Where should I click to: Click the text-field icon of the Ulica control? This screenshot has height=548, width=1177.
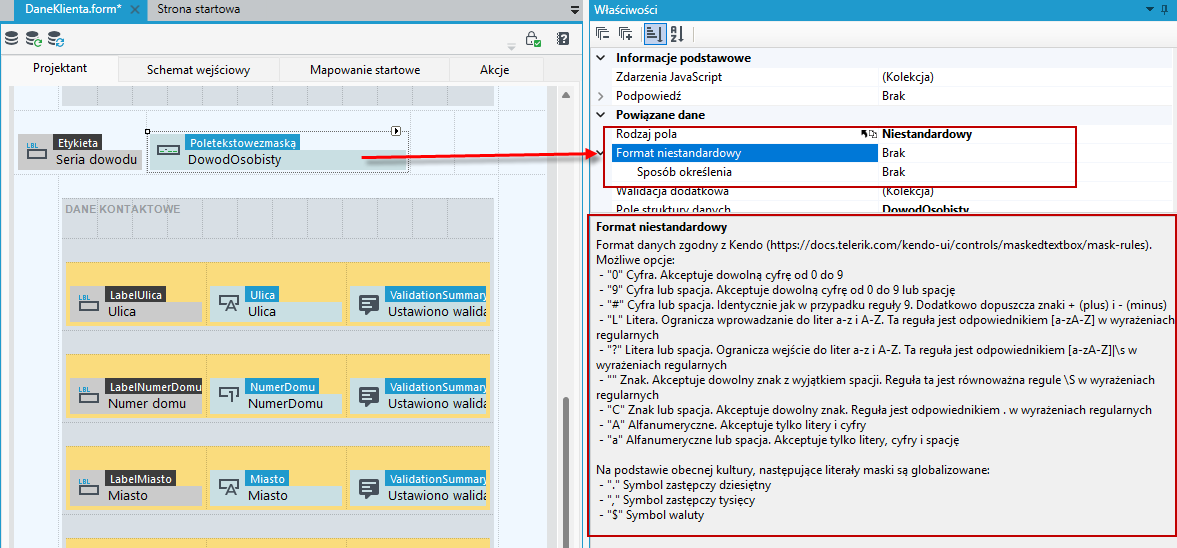click(228, 302)
